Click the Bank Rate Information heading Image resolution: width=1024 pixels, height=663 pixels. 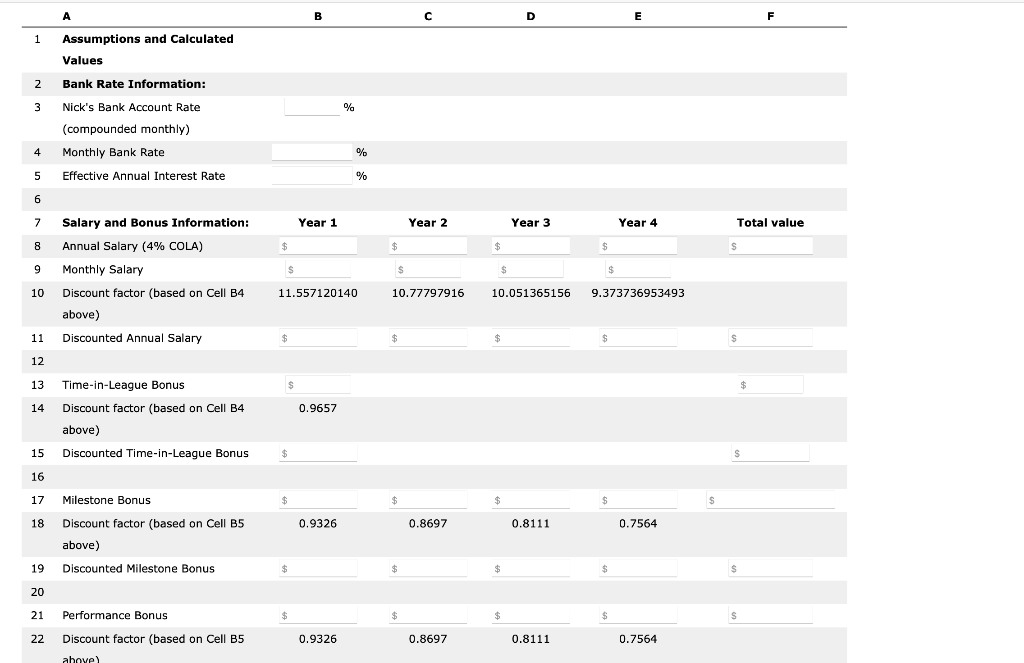coord(134,84)
